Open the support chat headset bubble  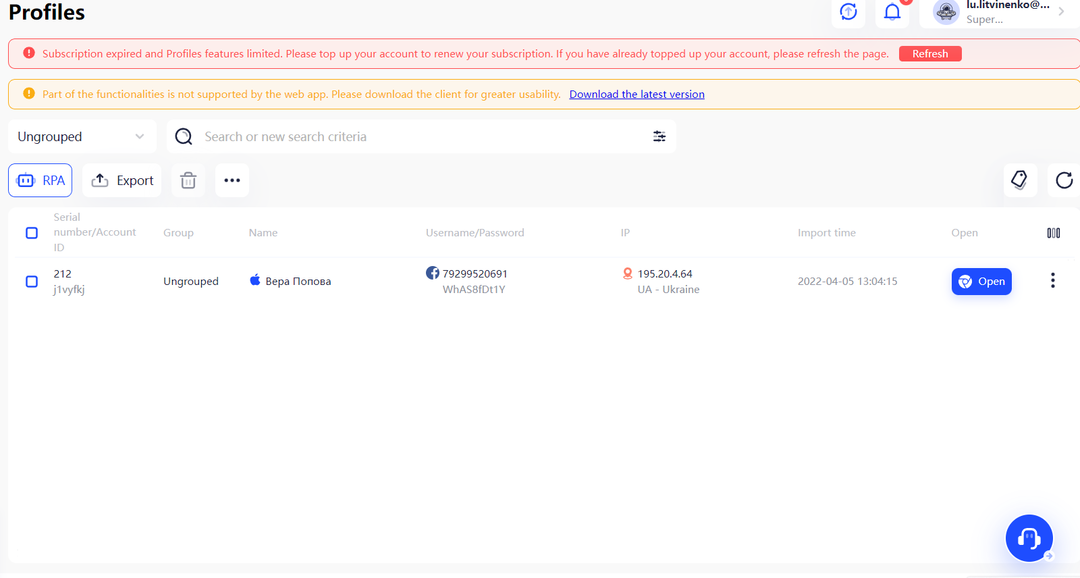pyautogui.click(x=1029, y=538)
